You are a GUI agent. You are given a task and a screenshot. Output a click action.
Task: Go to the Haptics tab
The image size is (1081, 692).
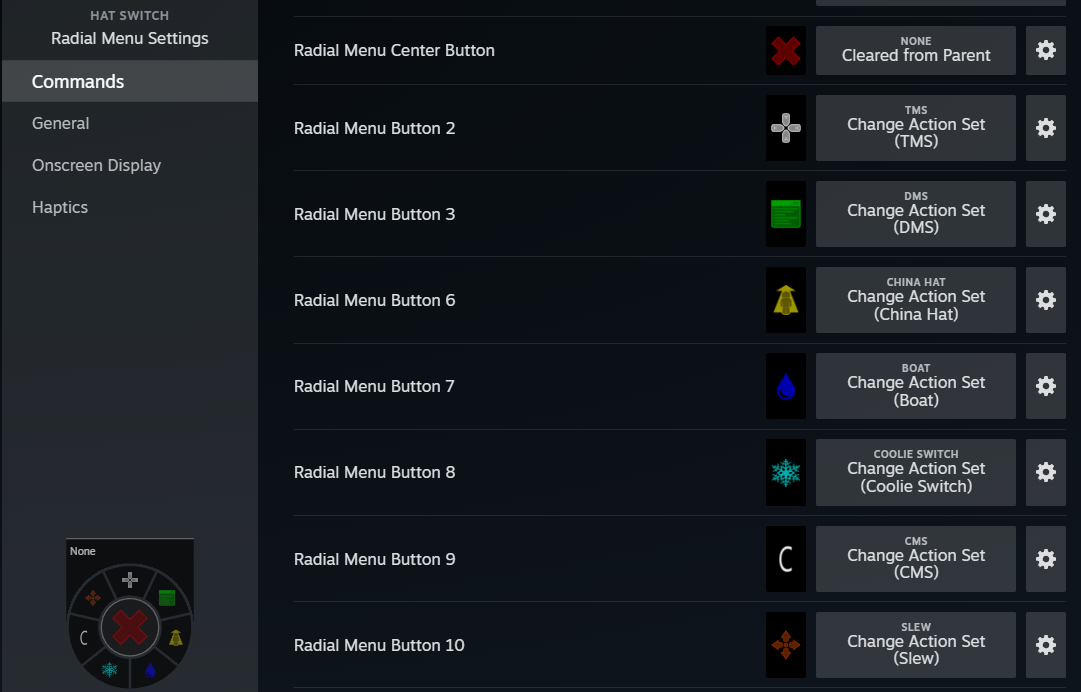pos(60,208)
